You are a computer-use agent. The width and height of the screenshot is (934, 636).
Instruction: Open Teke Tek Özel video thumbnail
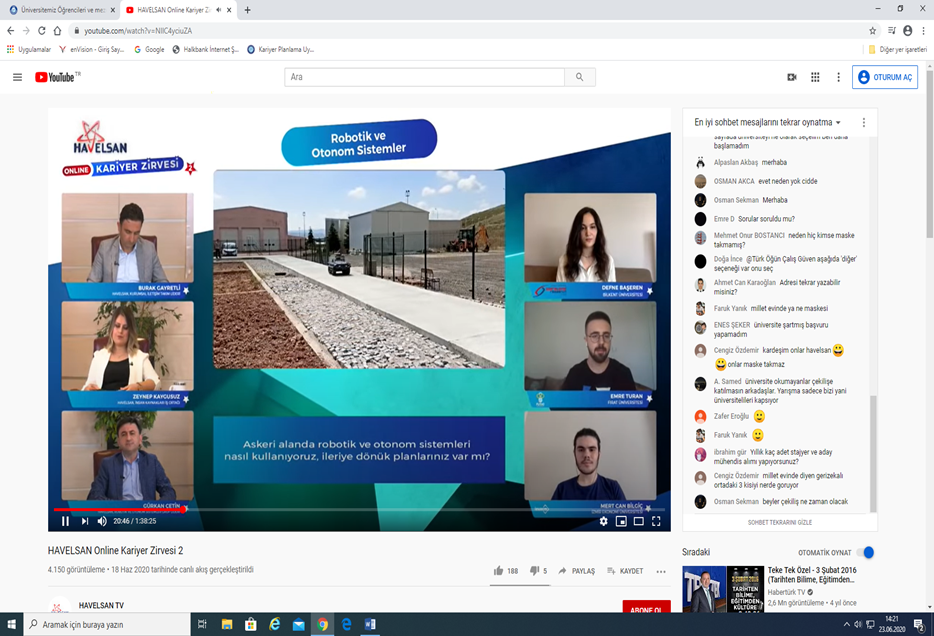[723, 590]
